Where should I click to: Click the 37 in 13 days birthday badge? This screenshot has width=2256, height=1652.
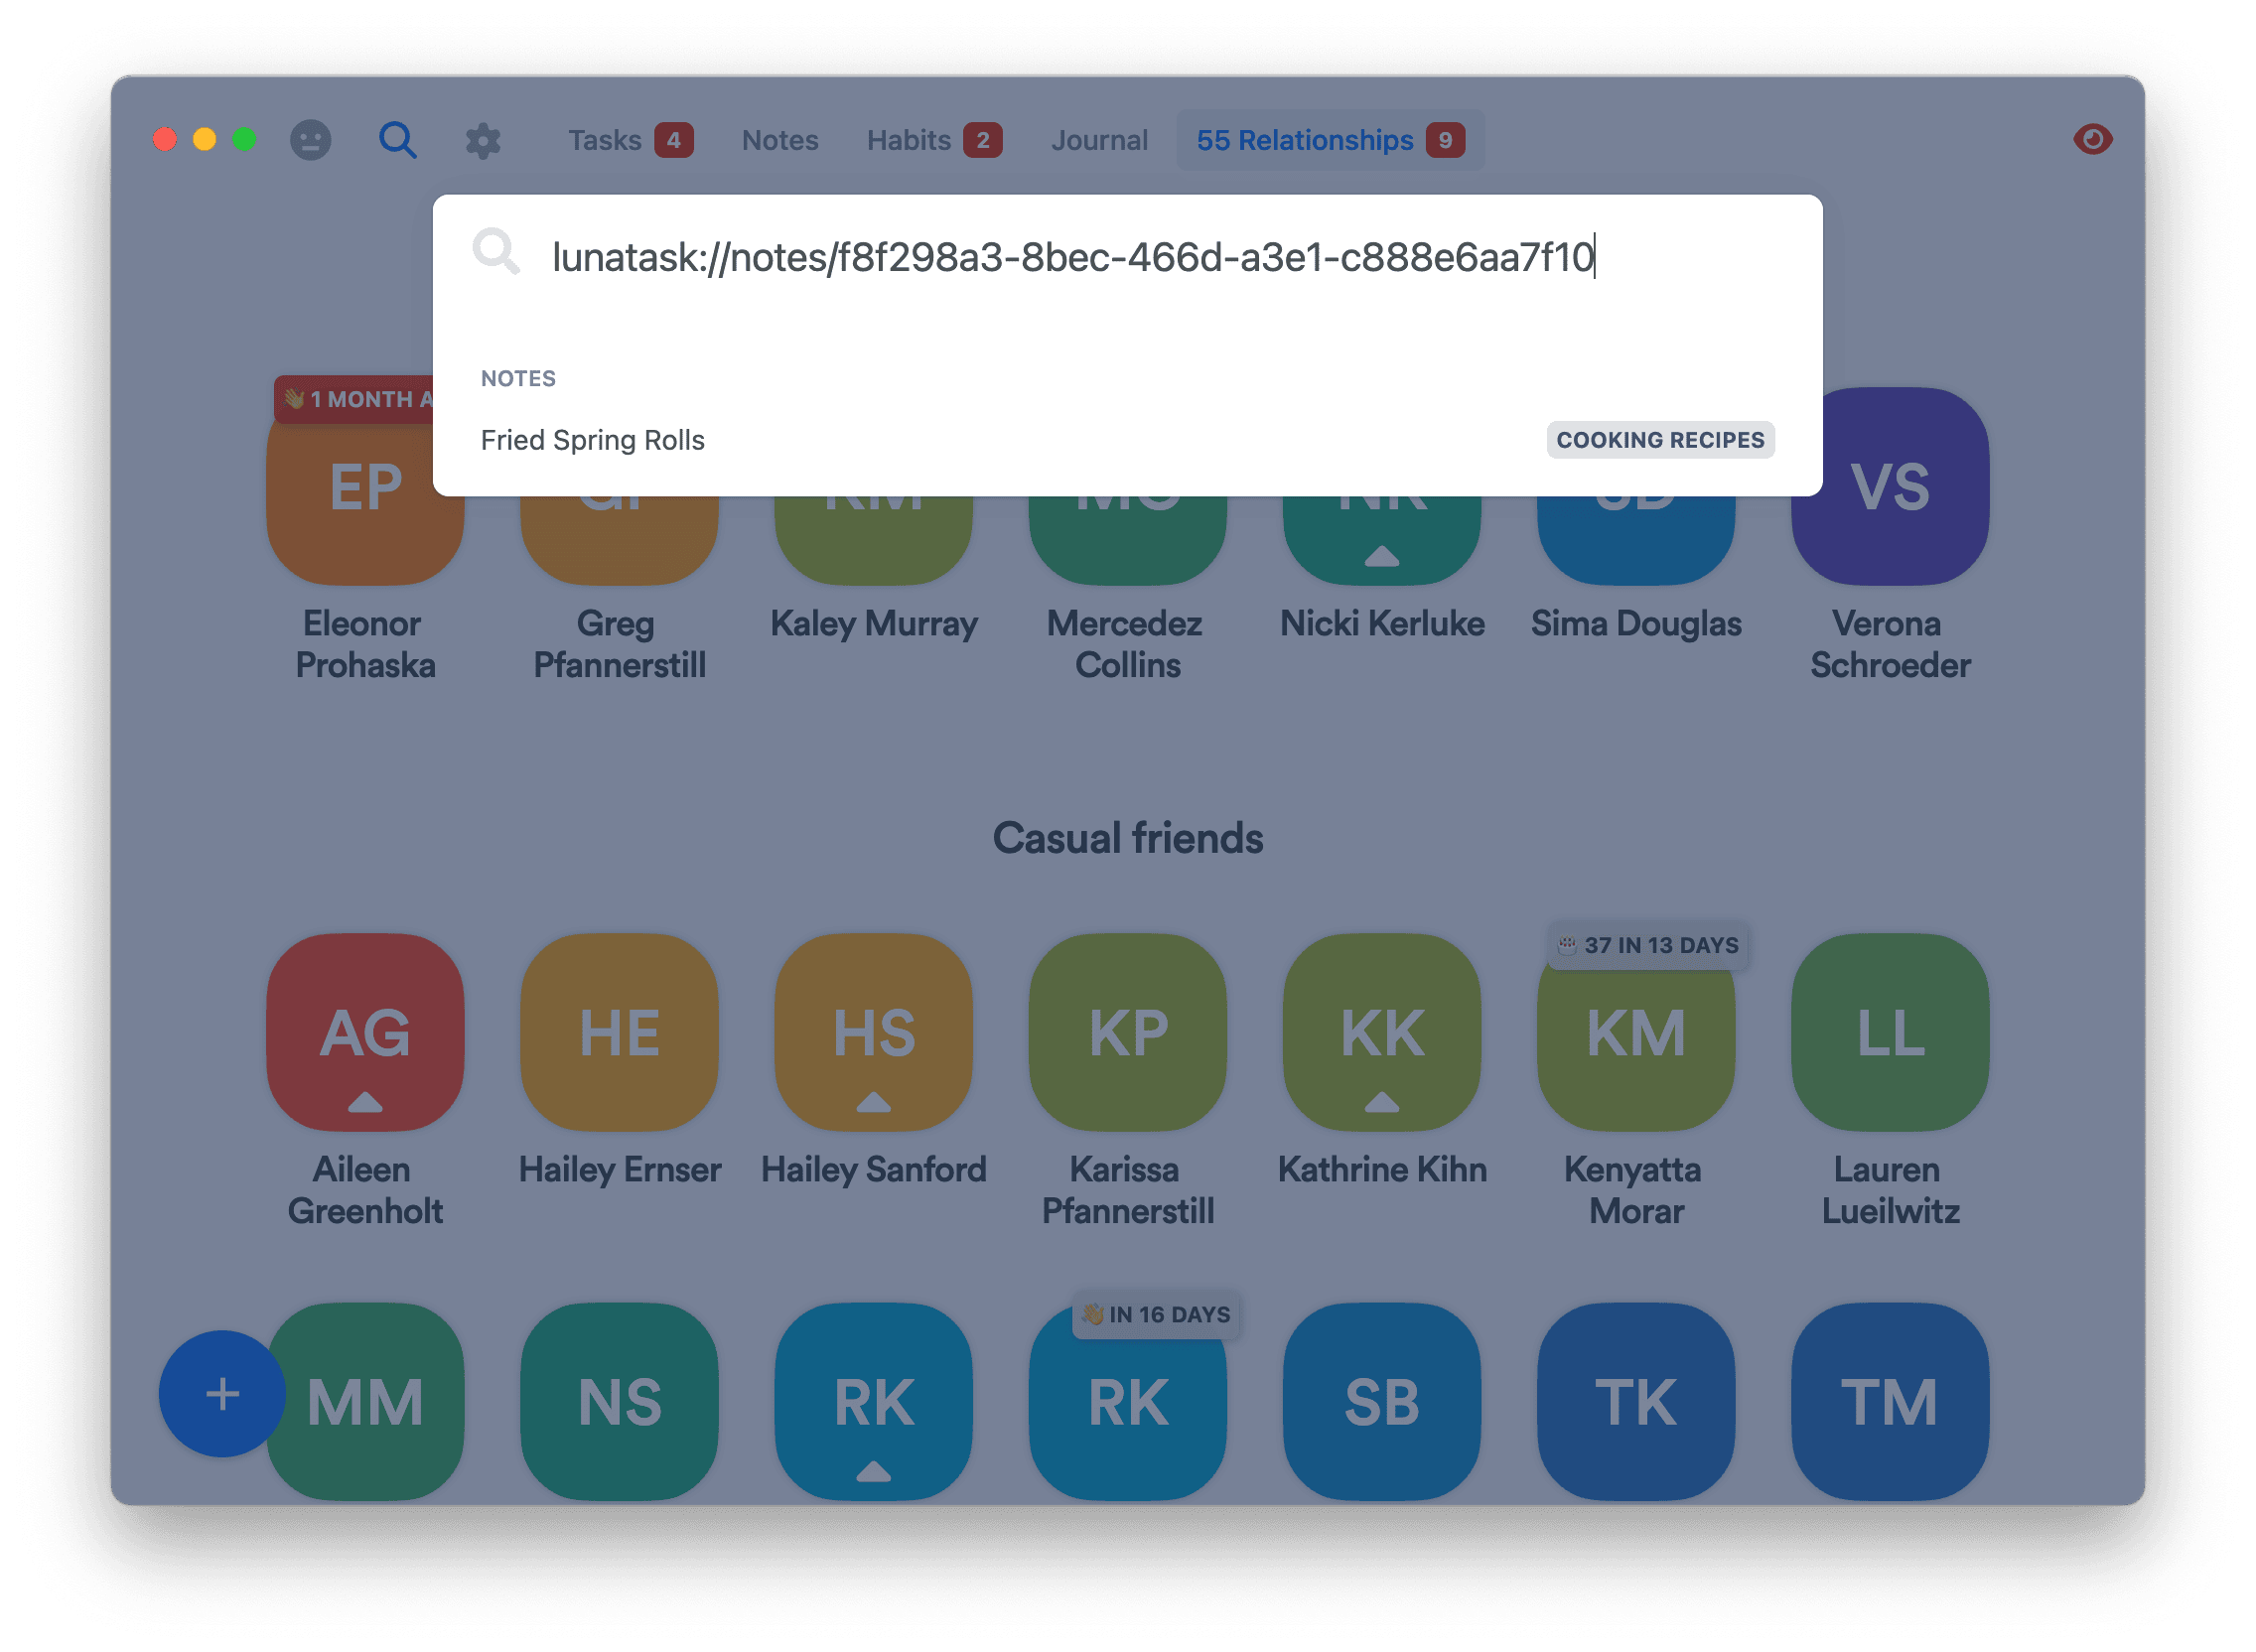click(x=1648, y=945)
